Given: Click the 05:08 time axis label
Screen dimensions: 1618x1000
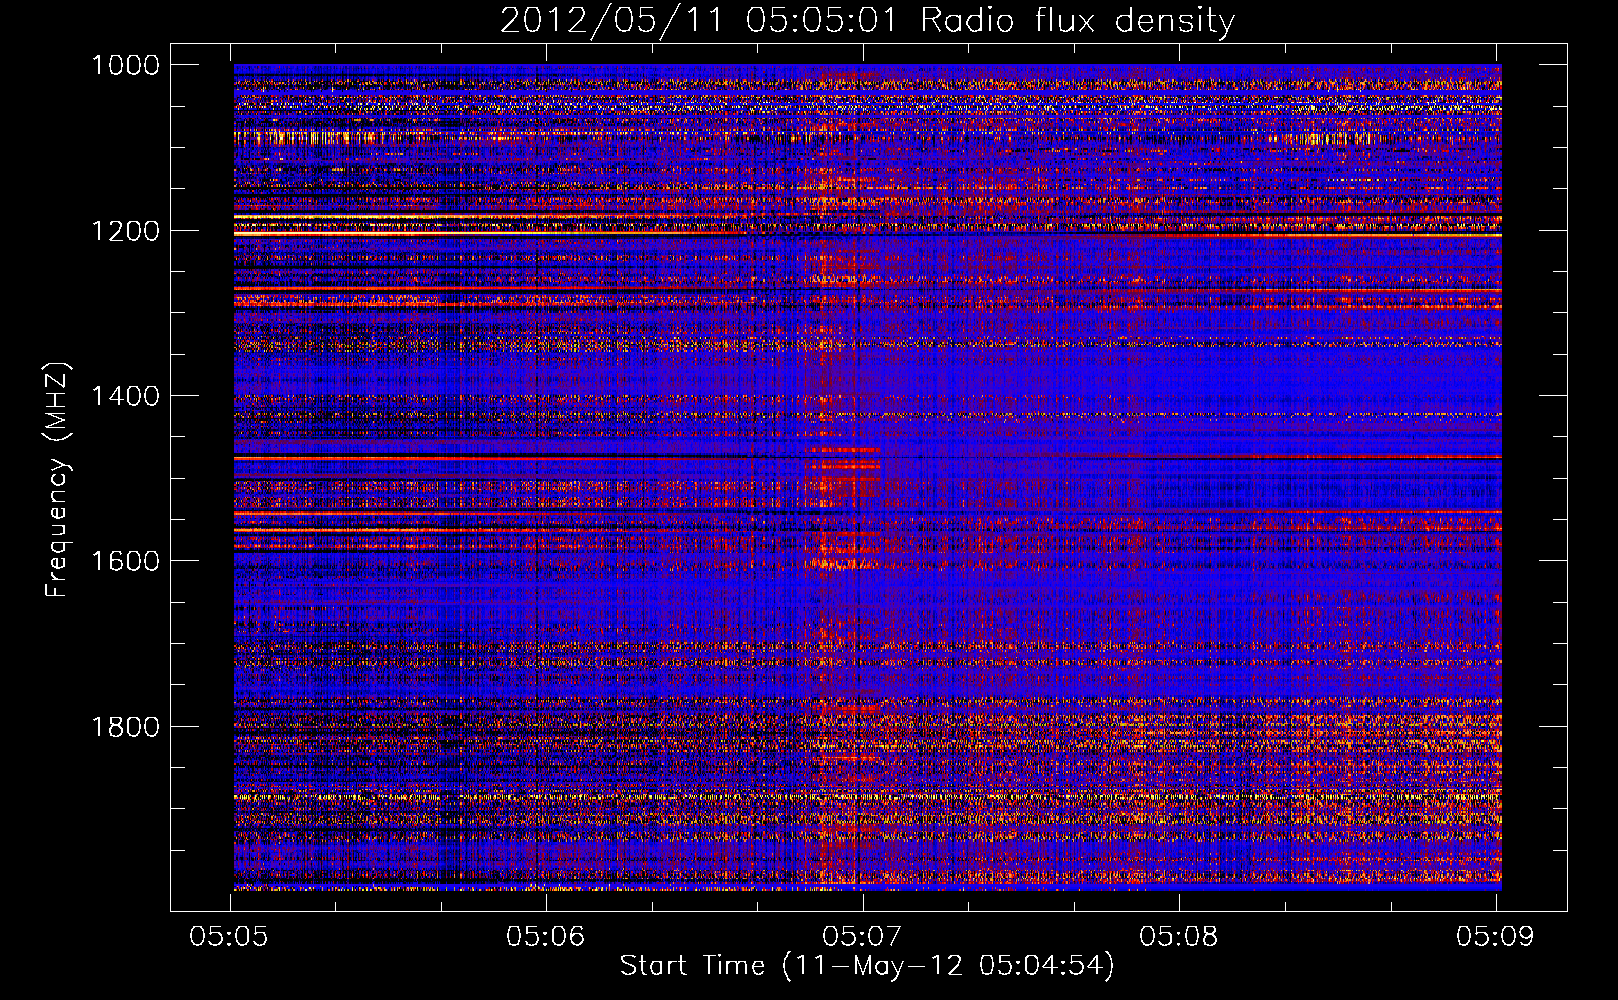Looking at the screenshot, I should tap(1180, 936).
